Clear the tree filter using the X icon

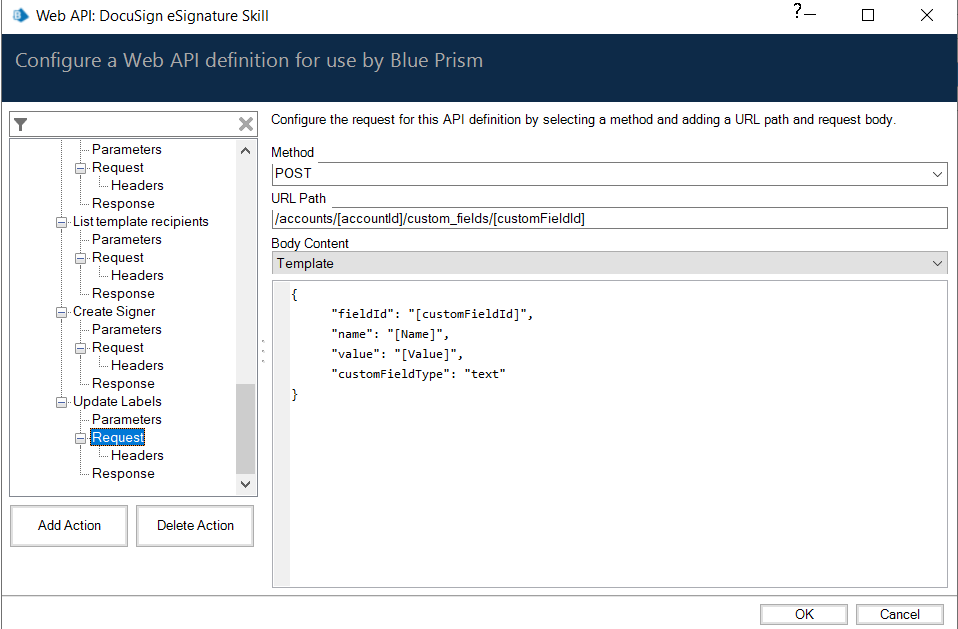coord(245,123)
